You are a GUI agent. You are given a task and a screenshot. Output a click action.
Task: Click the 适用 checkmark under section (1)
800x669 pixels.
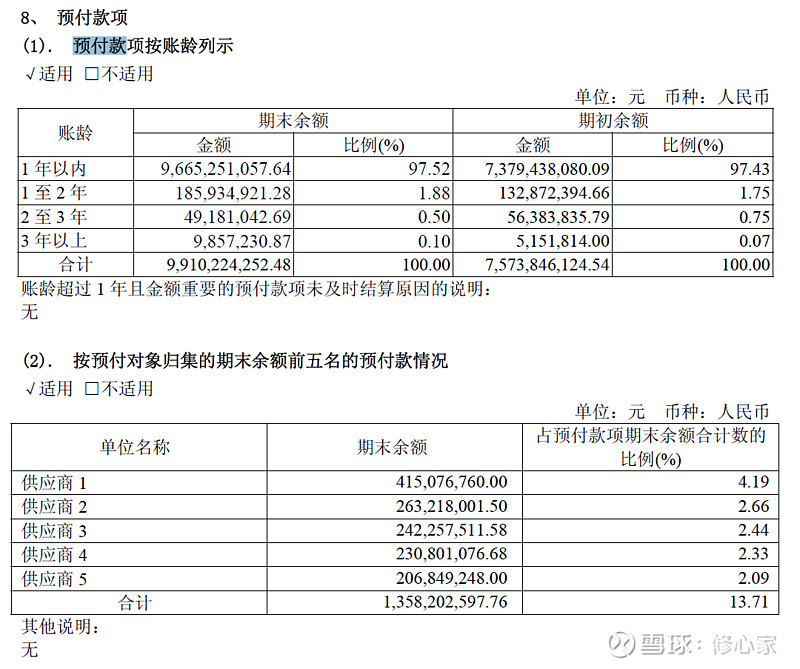click(x=30, y=75)
